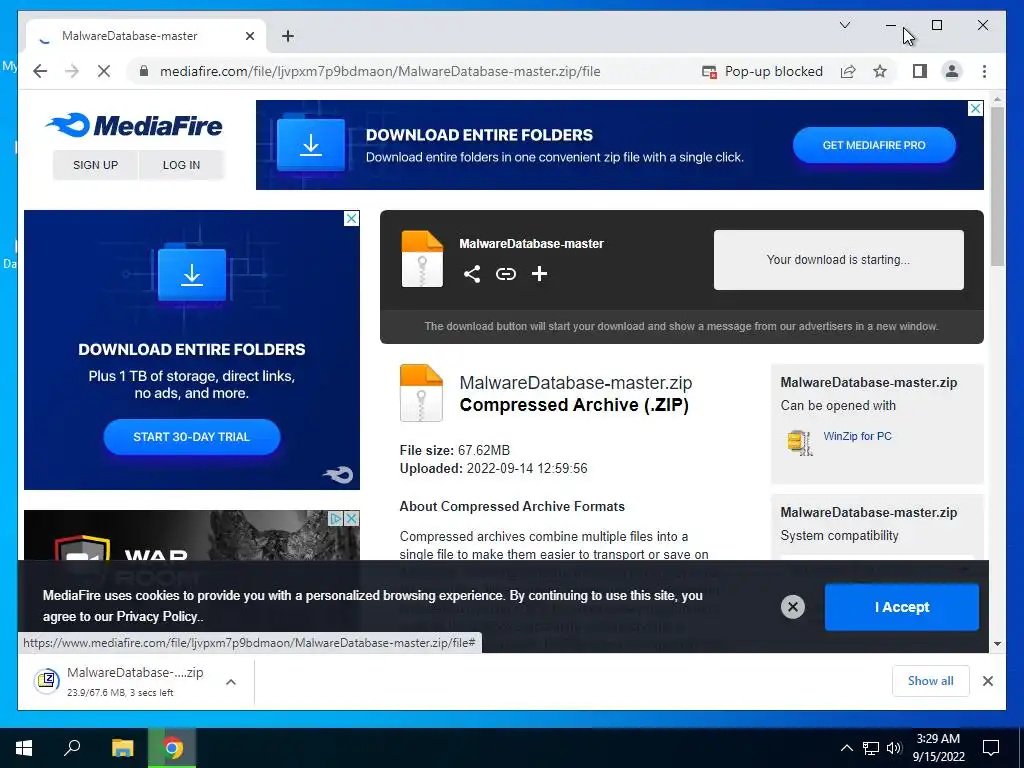The height and width of the screenshot is (768, 1024).
Task: Open Chrome three-dot menu
Action: [984, 71]
